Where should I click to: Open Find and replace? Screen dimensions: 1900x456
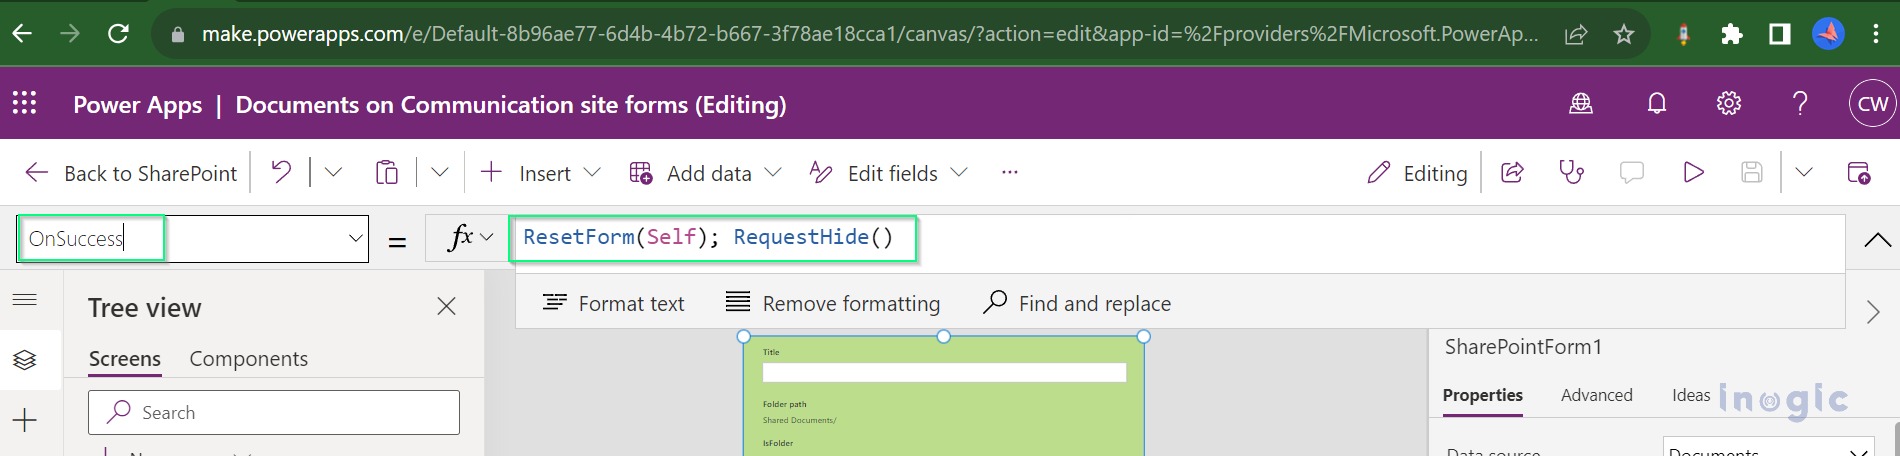1077,303
